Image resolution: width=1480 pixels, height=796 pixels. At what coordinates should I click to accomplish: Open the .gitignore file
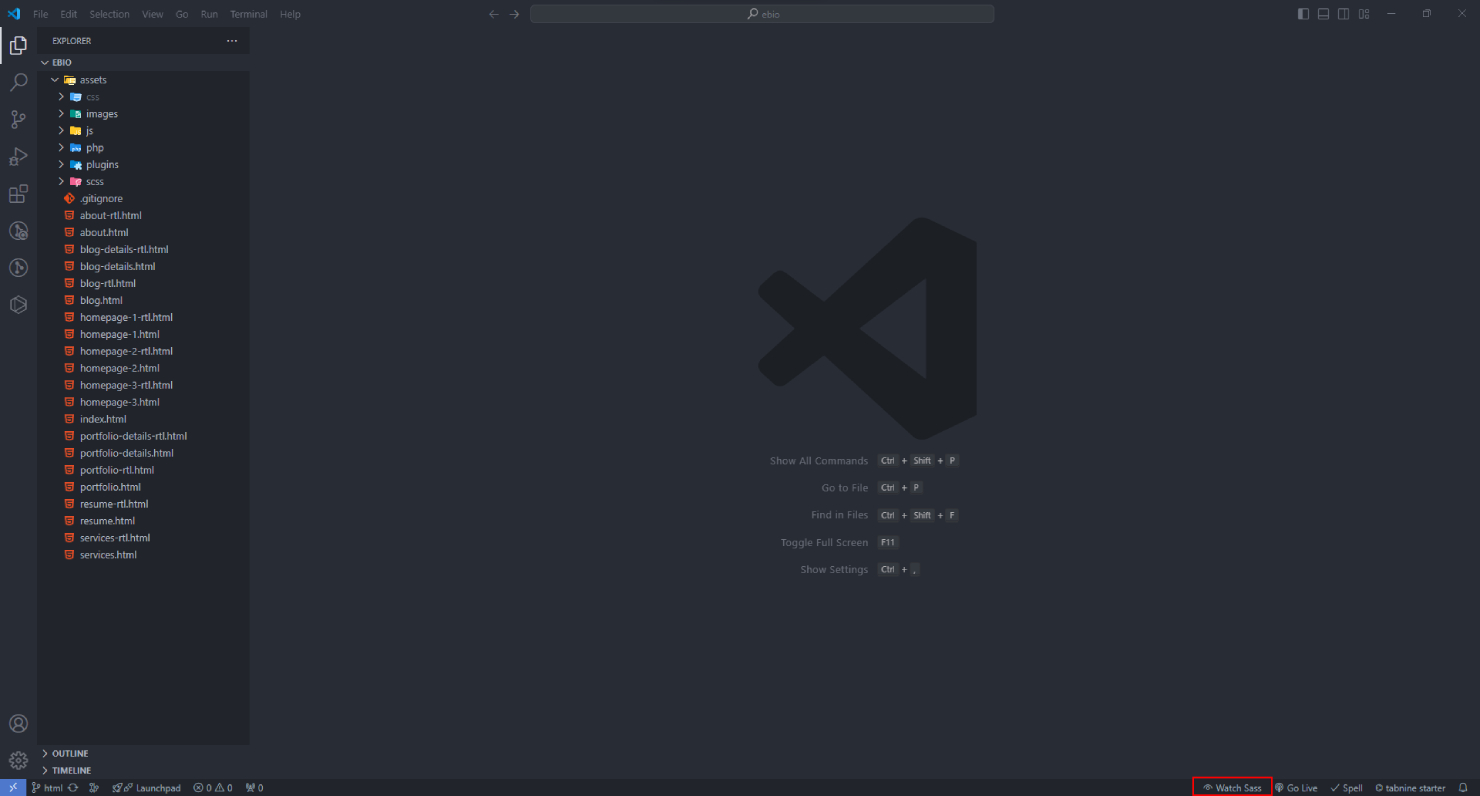(x=143, y=199)
